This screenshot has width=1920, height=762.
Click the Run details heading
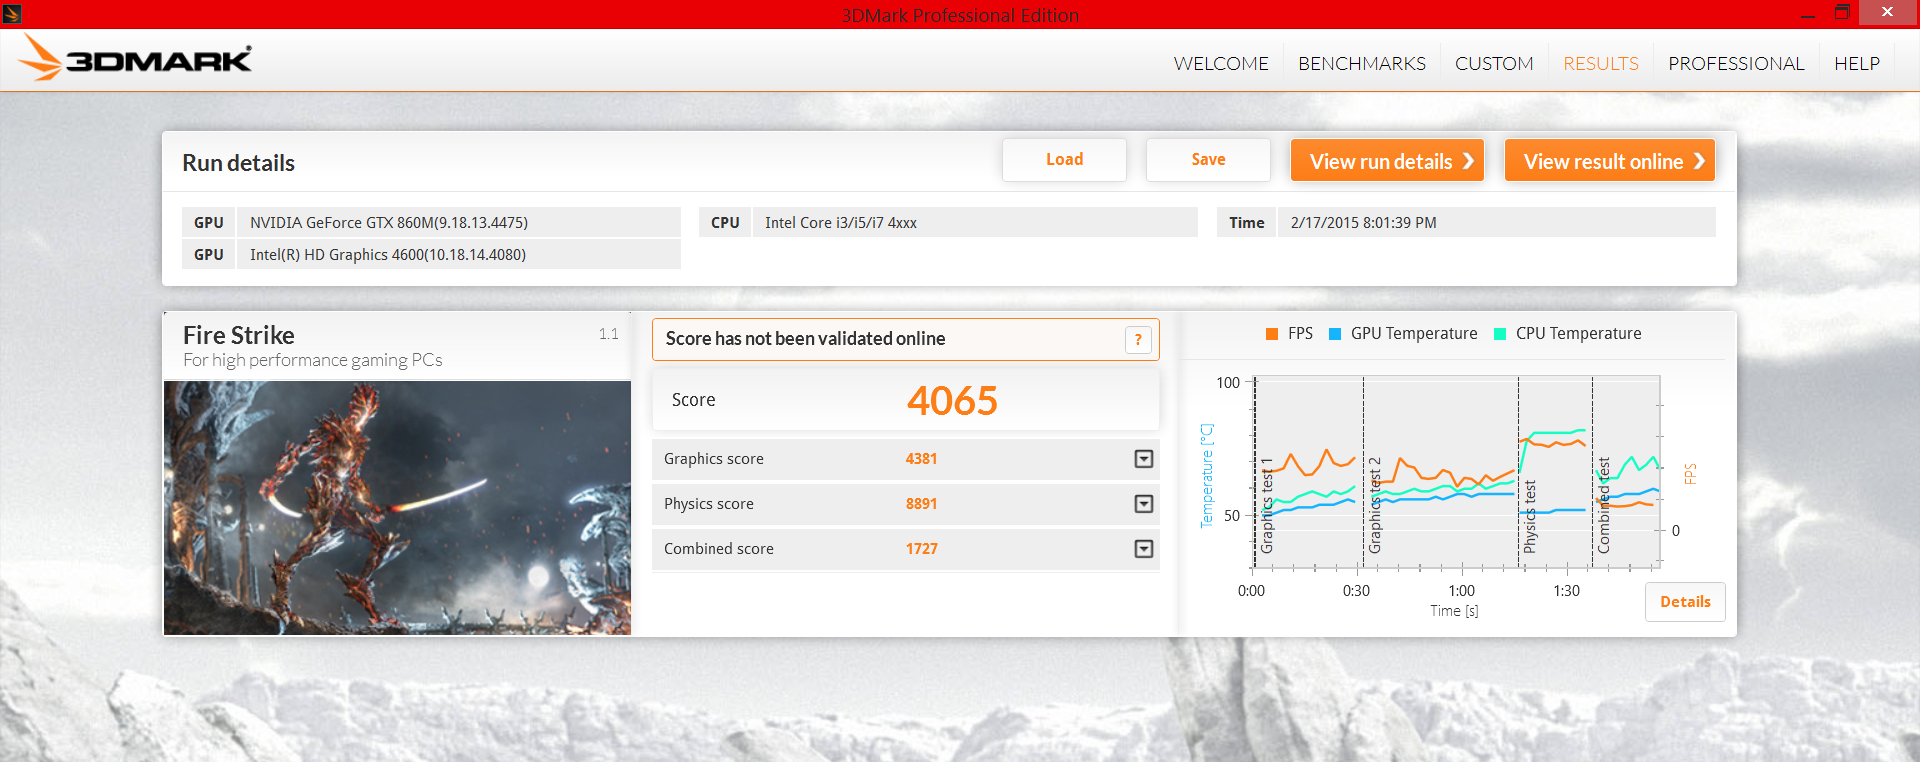pyautogui.click(x=238, y=163)
